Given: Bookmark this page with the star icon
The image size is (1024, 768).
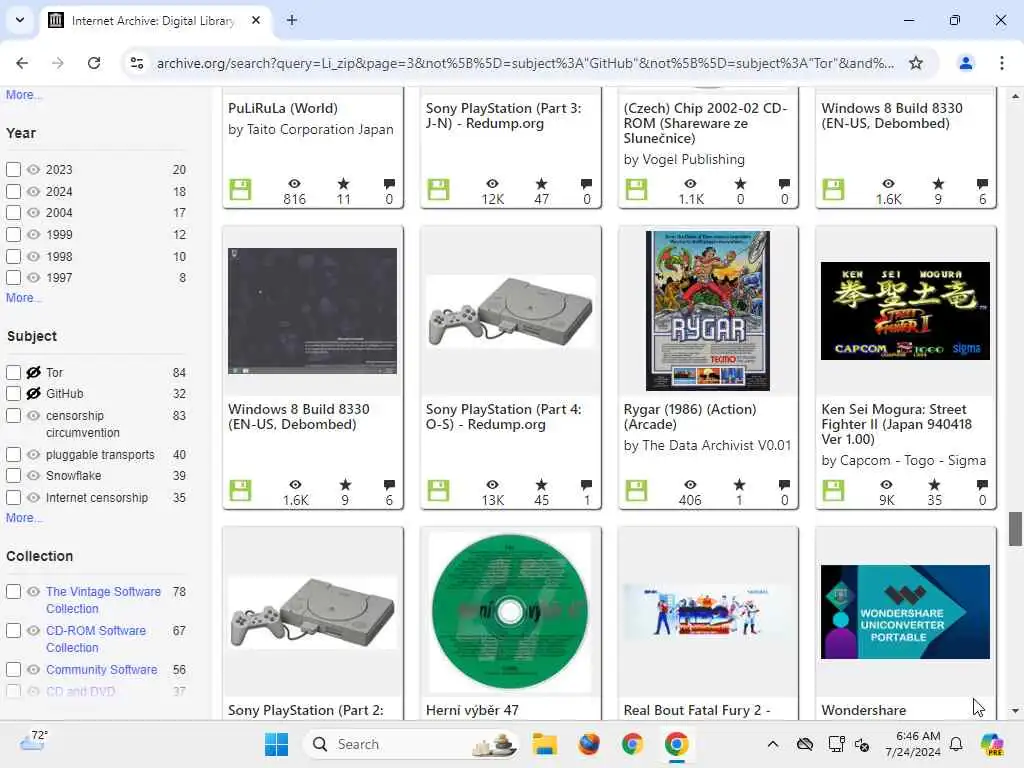Looking at the screenshot, I should tap(916, 63).
